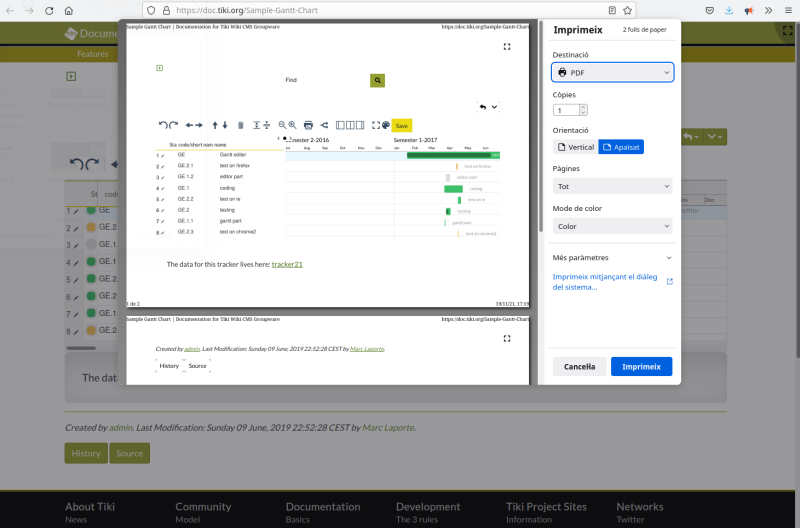Image resolution: width=800 pixels, height=528 pixels.
Task: Show more tools via the double chevron
Action: [x=768, y=10]
